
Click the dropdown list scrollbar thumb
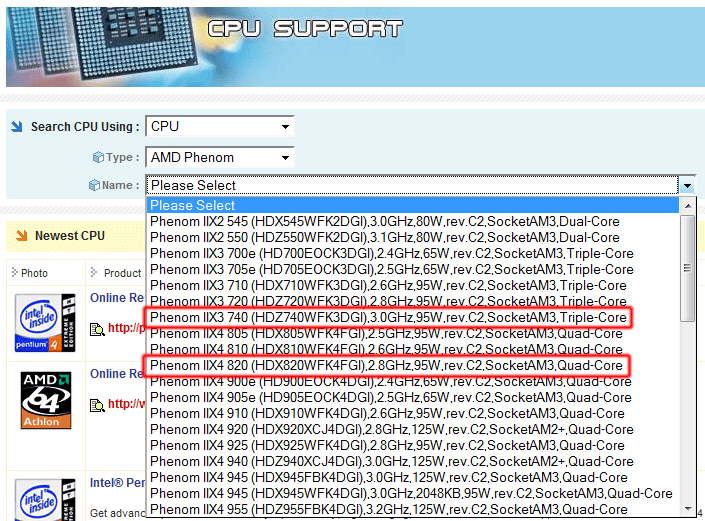(x=687, y=268)
